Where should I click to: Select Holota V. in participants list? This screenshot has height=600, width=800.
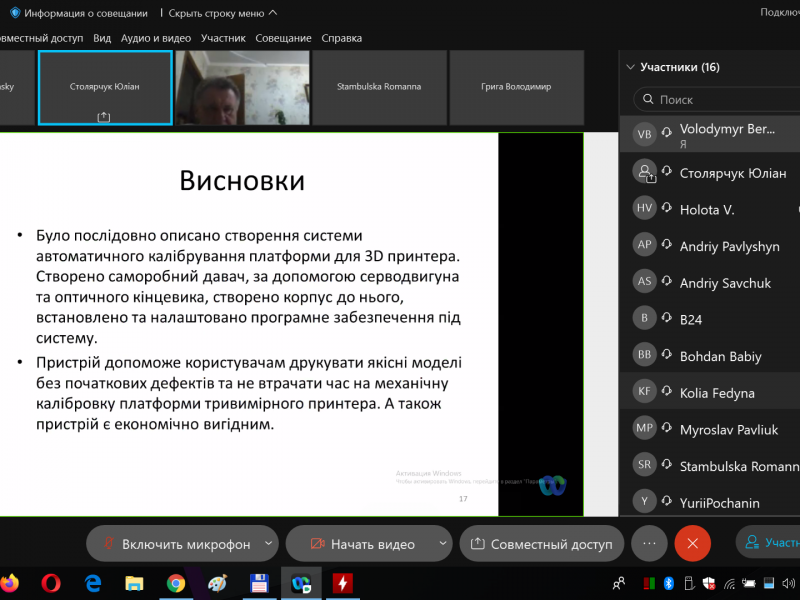(x=707, y=210)
